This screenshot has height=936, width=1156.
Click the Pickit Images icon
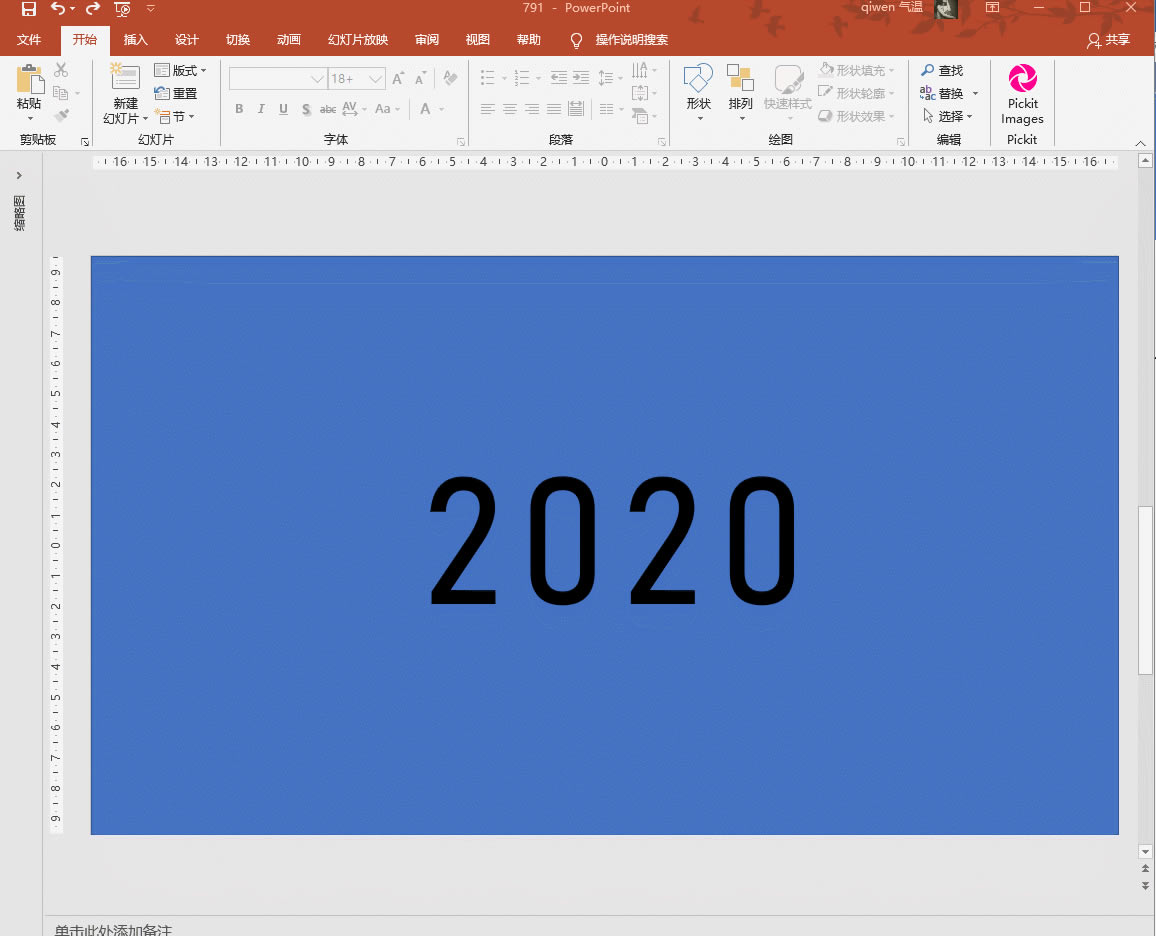(1023, 78)
